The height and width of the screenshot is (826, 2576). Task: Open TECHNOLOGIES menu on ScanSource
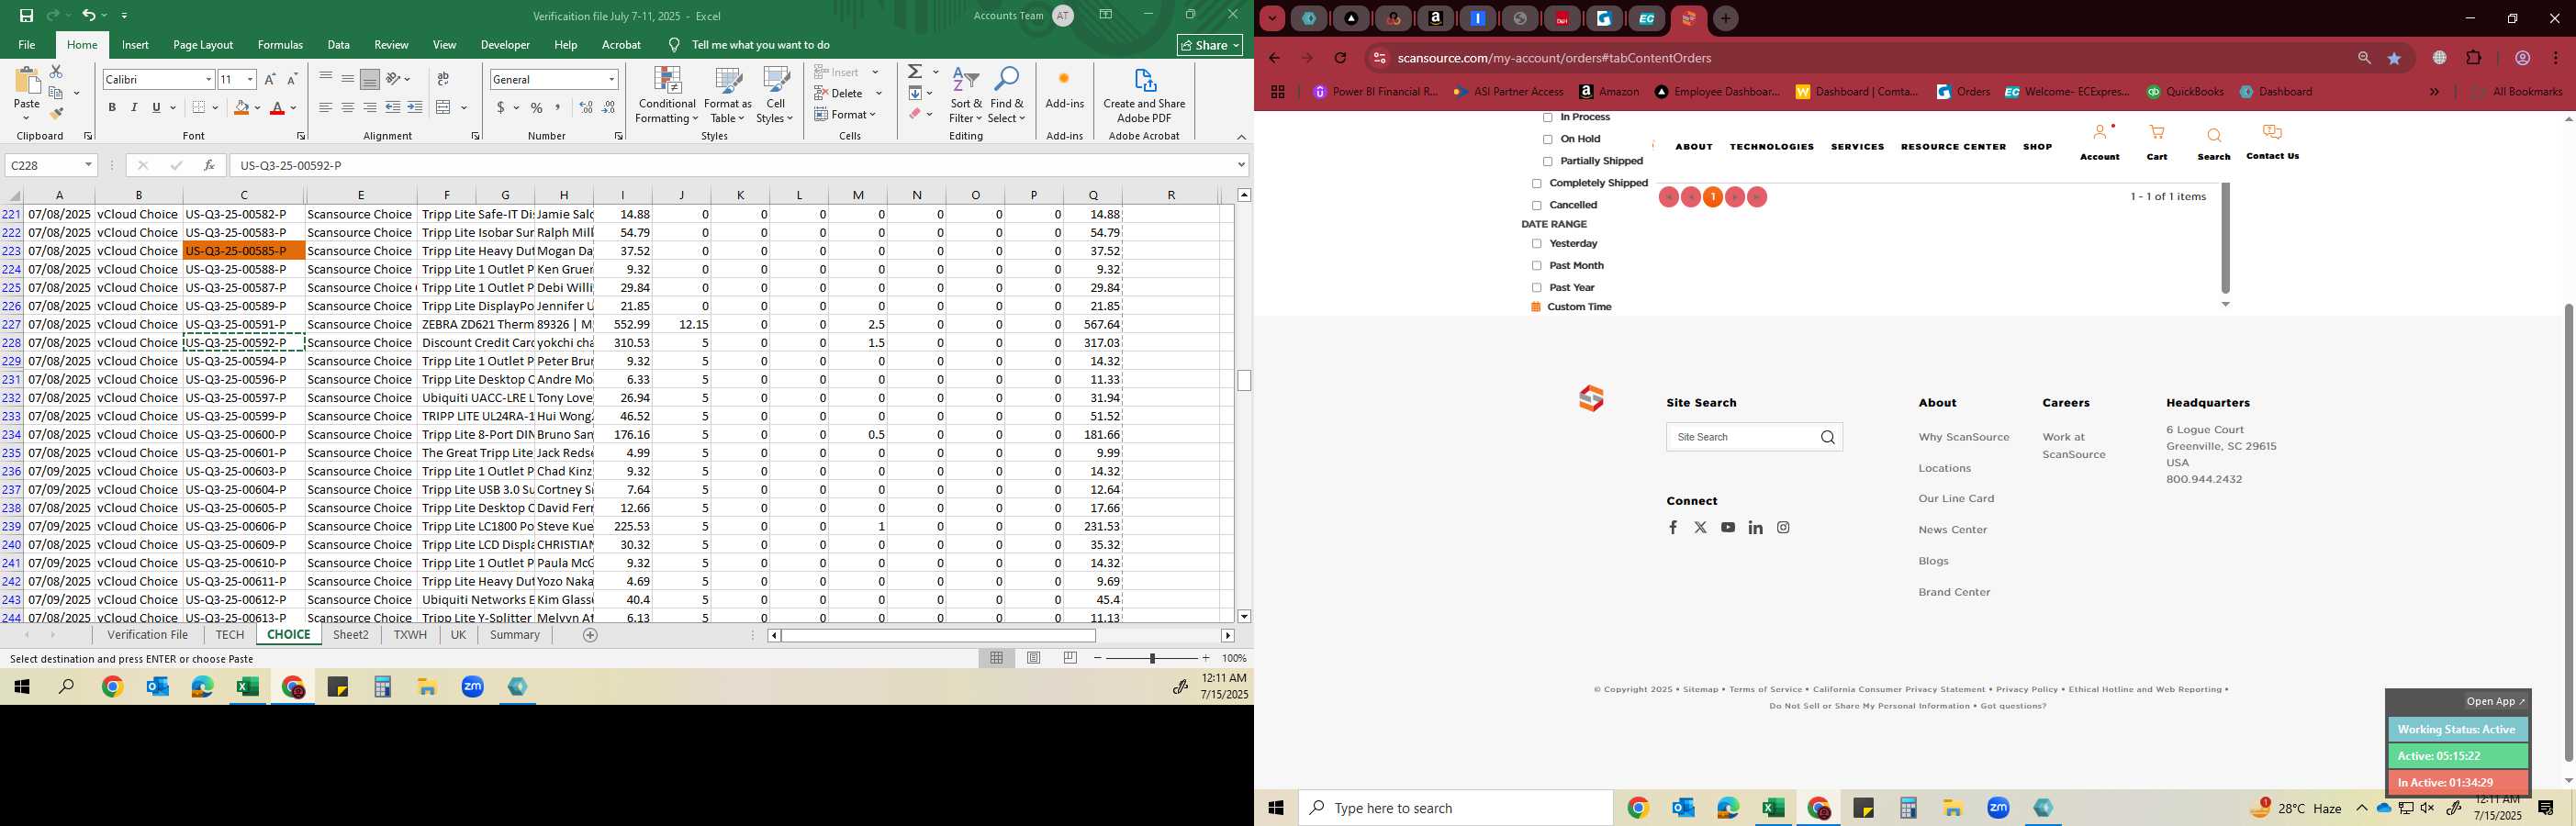(x=1771, y=147)
